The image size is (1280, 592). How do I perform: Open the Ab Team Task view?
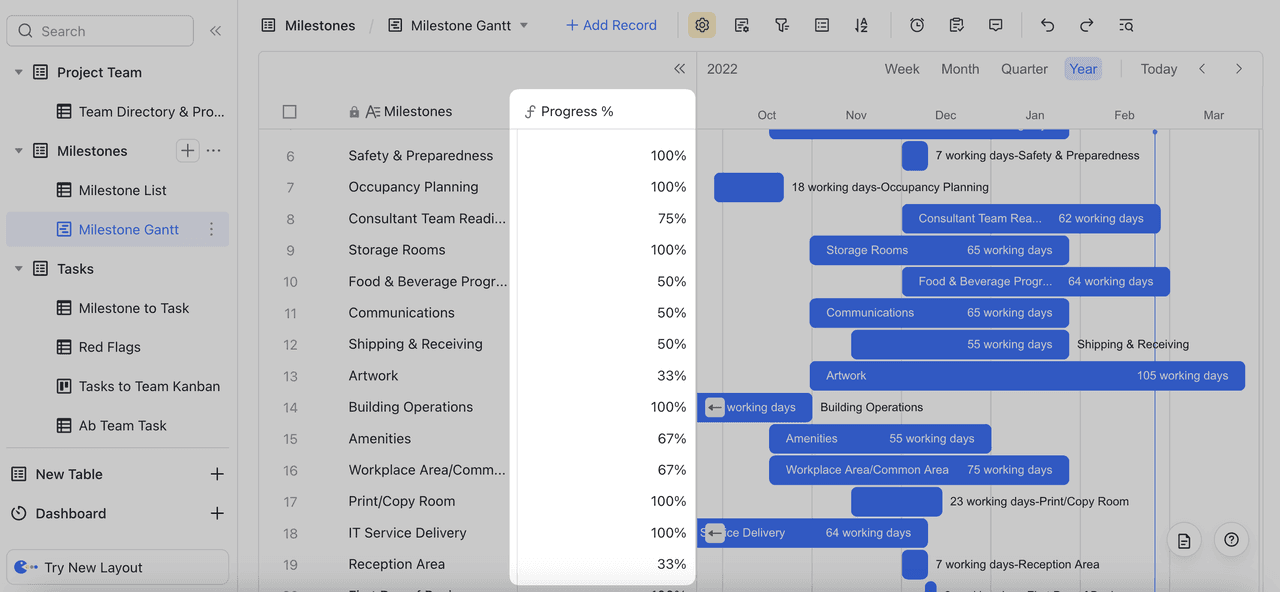(117, 425)
